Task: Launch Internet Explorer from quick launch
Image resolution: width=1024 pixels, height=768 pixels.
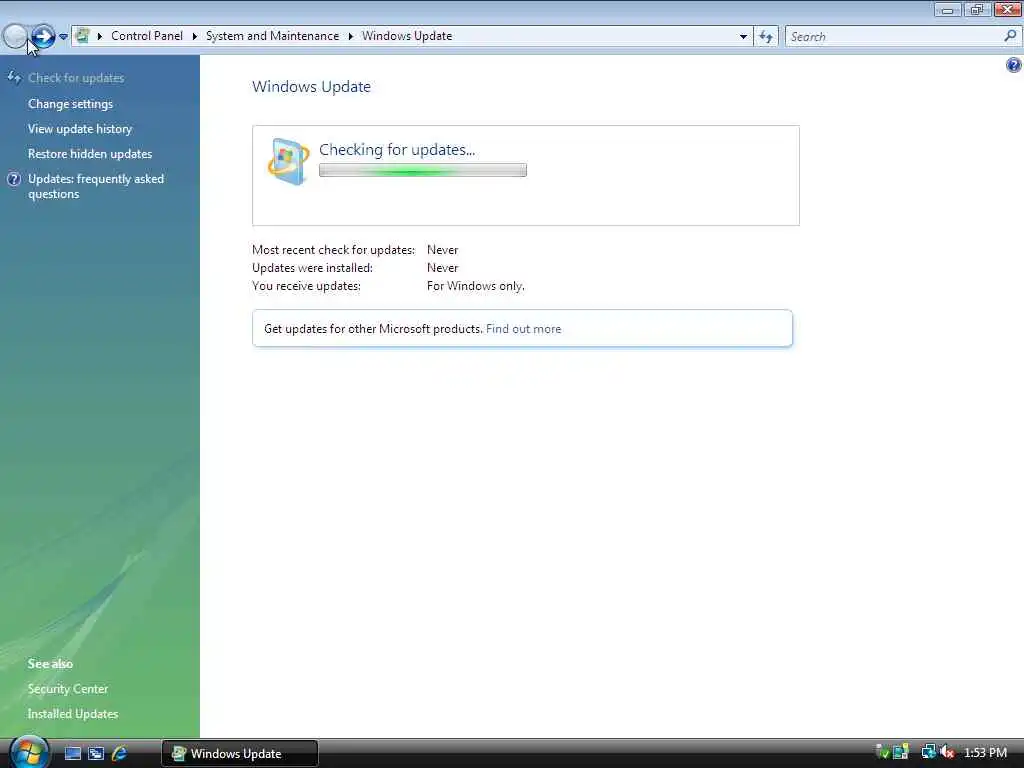Action: [x=120, y=754]
